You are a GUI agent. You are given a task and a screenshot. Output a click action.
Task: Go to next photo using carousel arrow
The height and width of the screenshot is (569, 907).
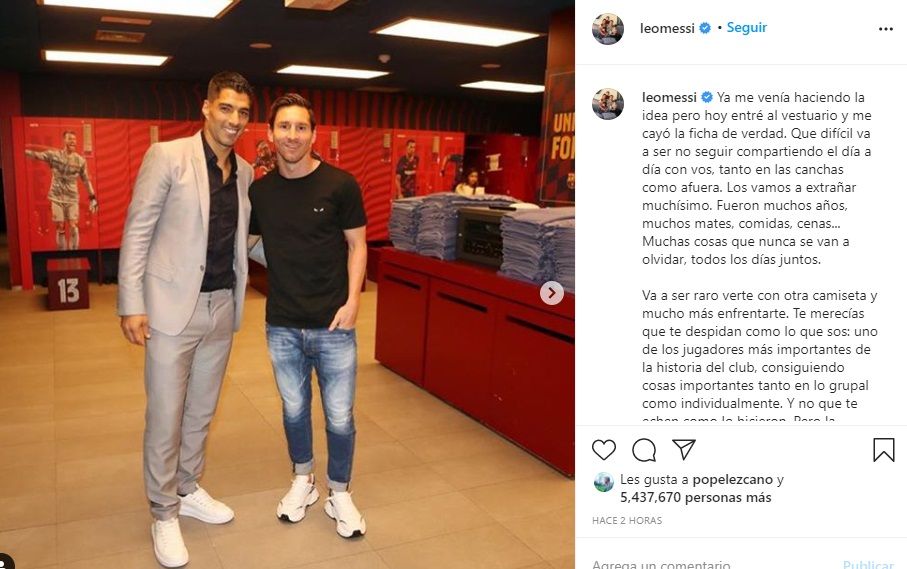click(x=552, y=293)
